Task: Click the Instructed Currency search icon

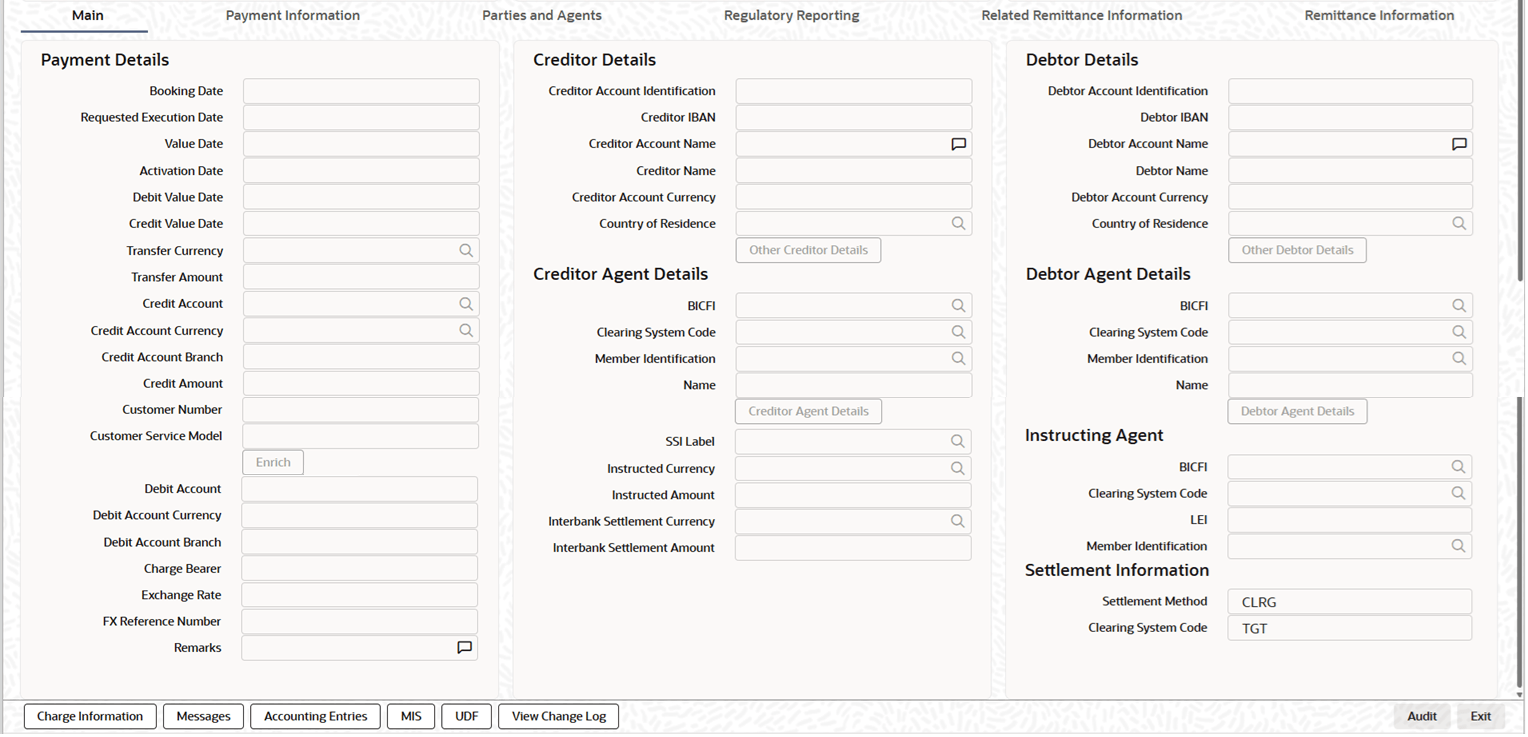Action: click(957, 468)
